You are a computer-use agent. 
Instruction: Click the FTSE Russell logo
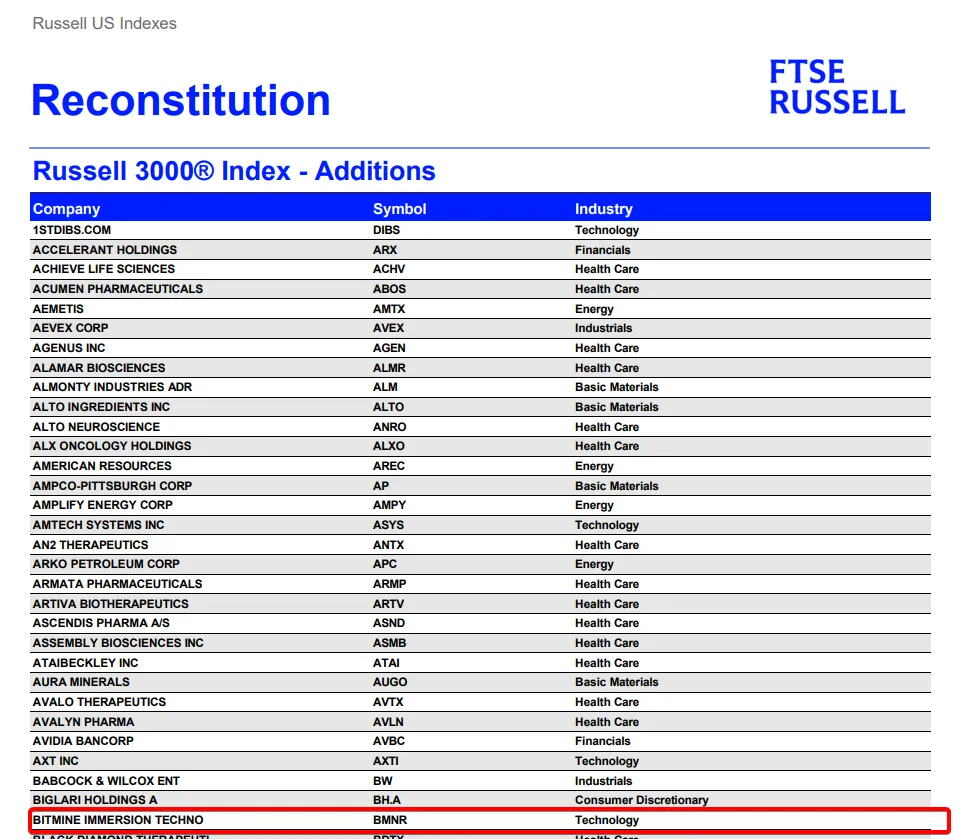837,86
